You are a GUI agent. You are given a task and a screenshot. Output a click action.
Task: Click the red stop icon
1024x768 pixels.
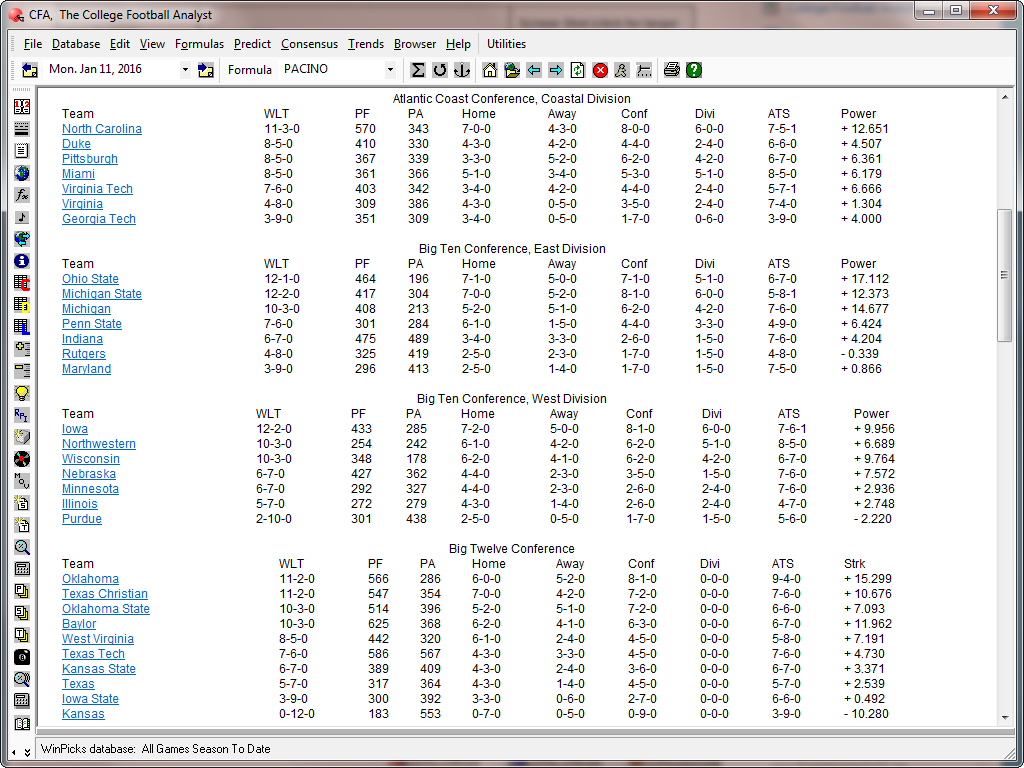point(600,70)
